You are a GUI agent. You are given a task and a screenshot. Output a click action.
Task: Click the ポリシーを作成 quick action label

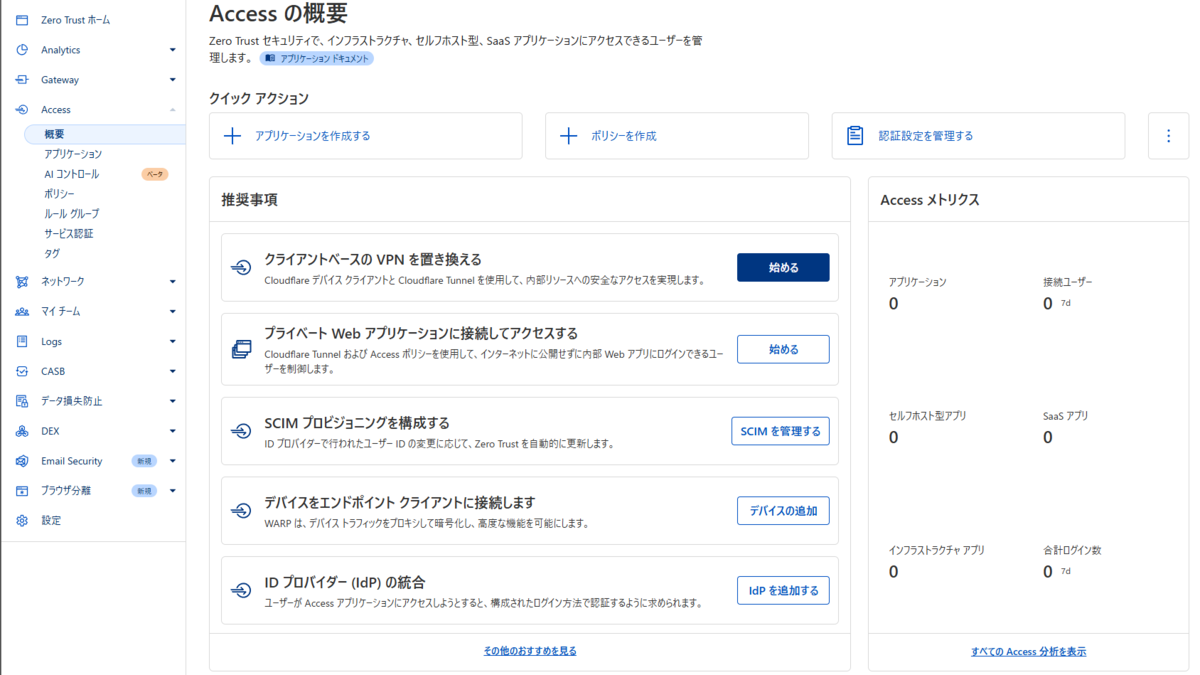pos(623,136)
